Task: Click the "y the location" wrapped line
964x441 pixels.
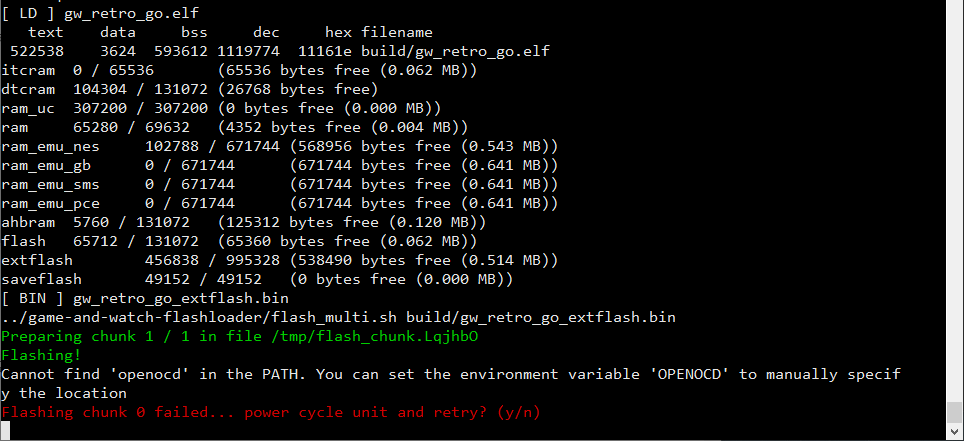Action: (64, 393)
